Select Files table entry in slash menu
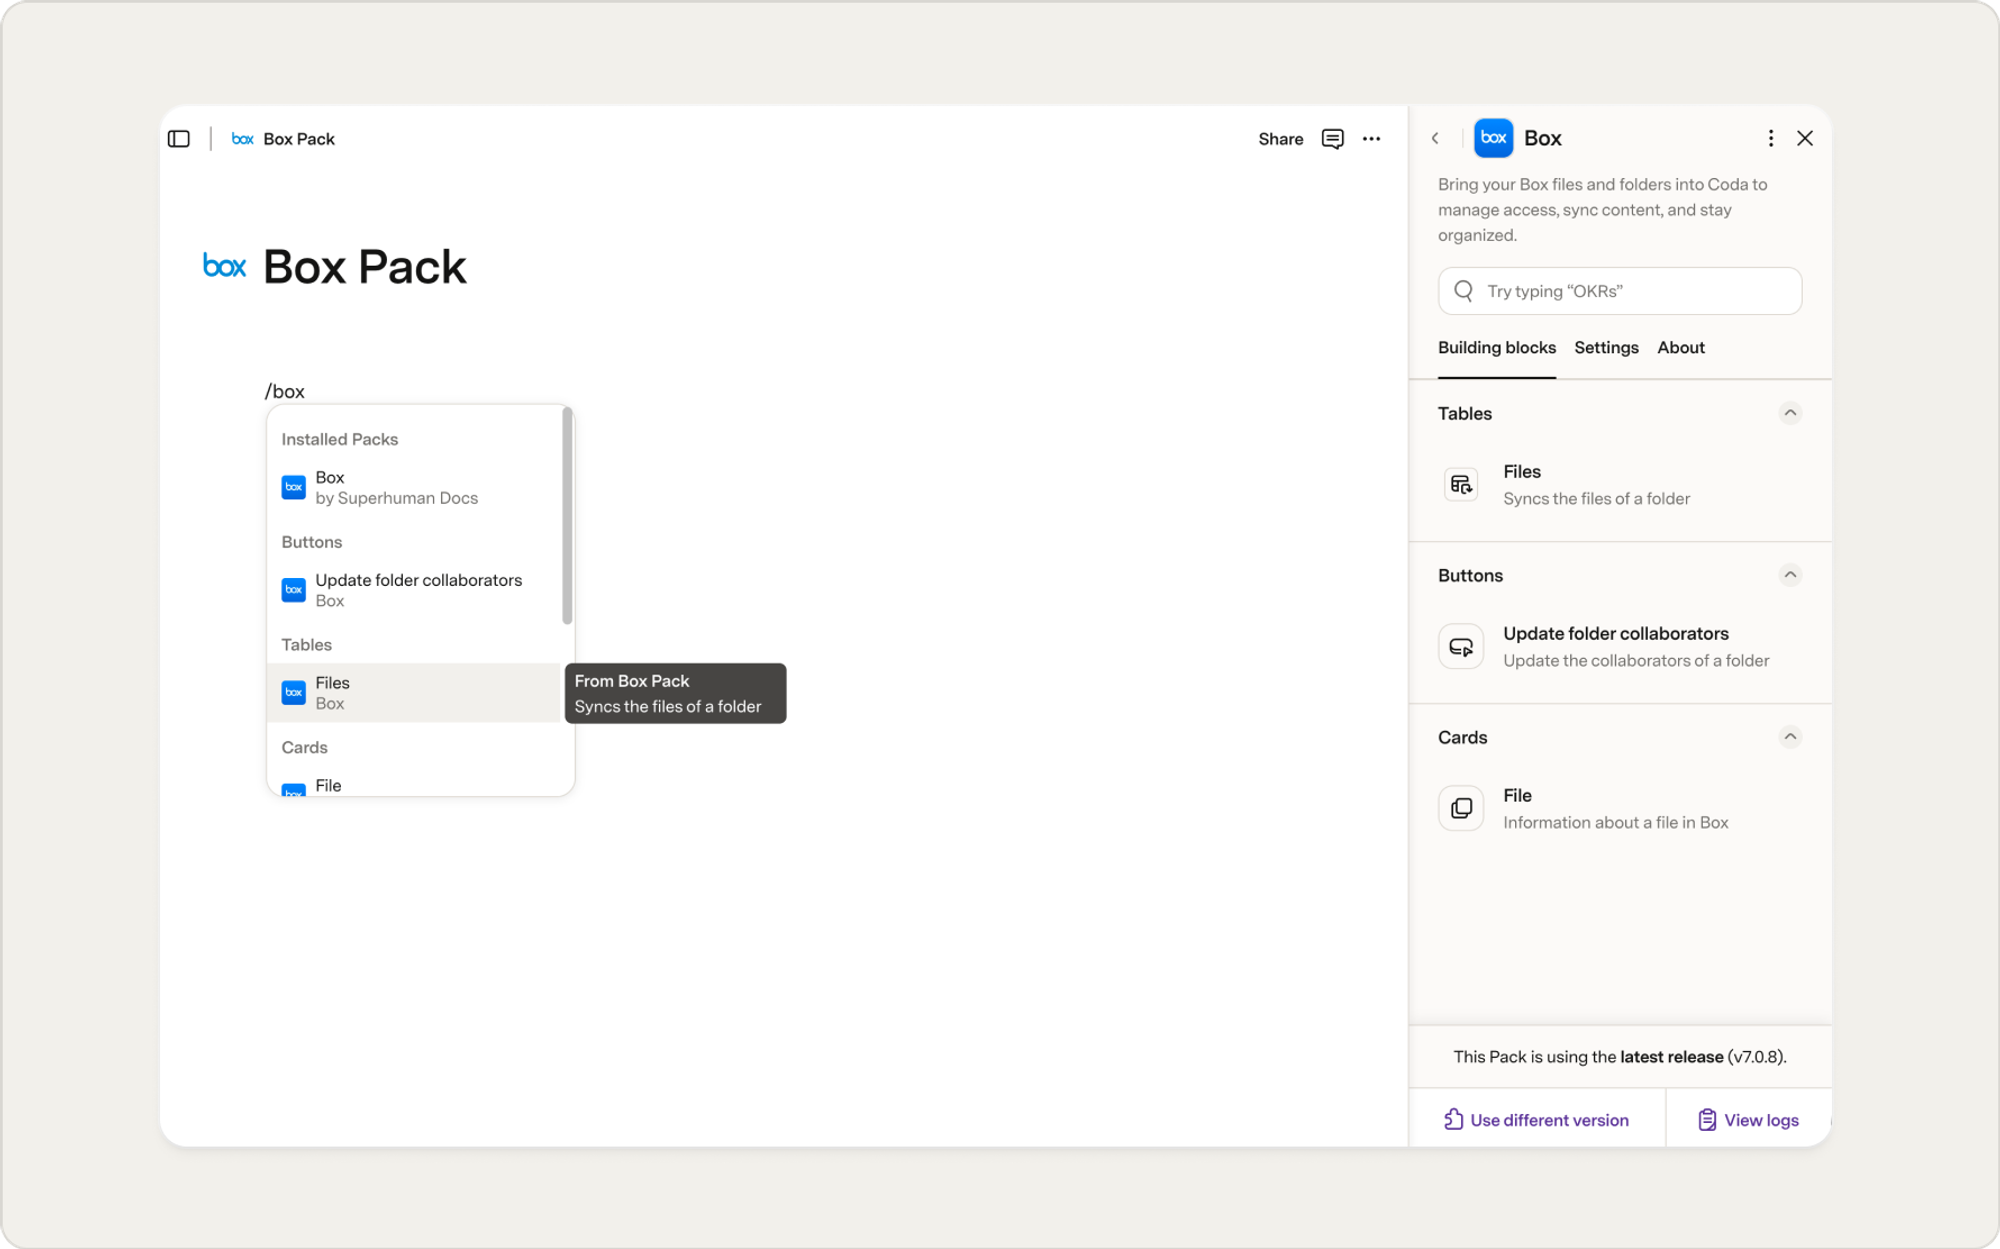The height and width of the screenshot is (1249, 2000). click(414, 693)
